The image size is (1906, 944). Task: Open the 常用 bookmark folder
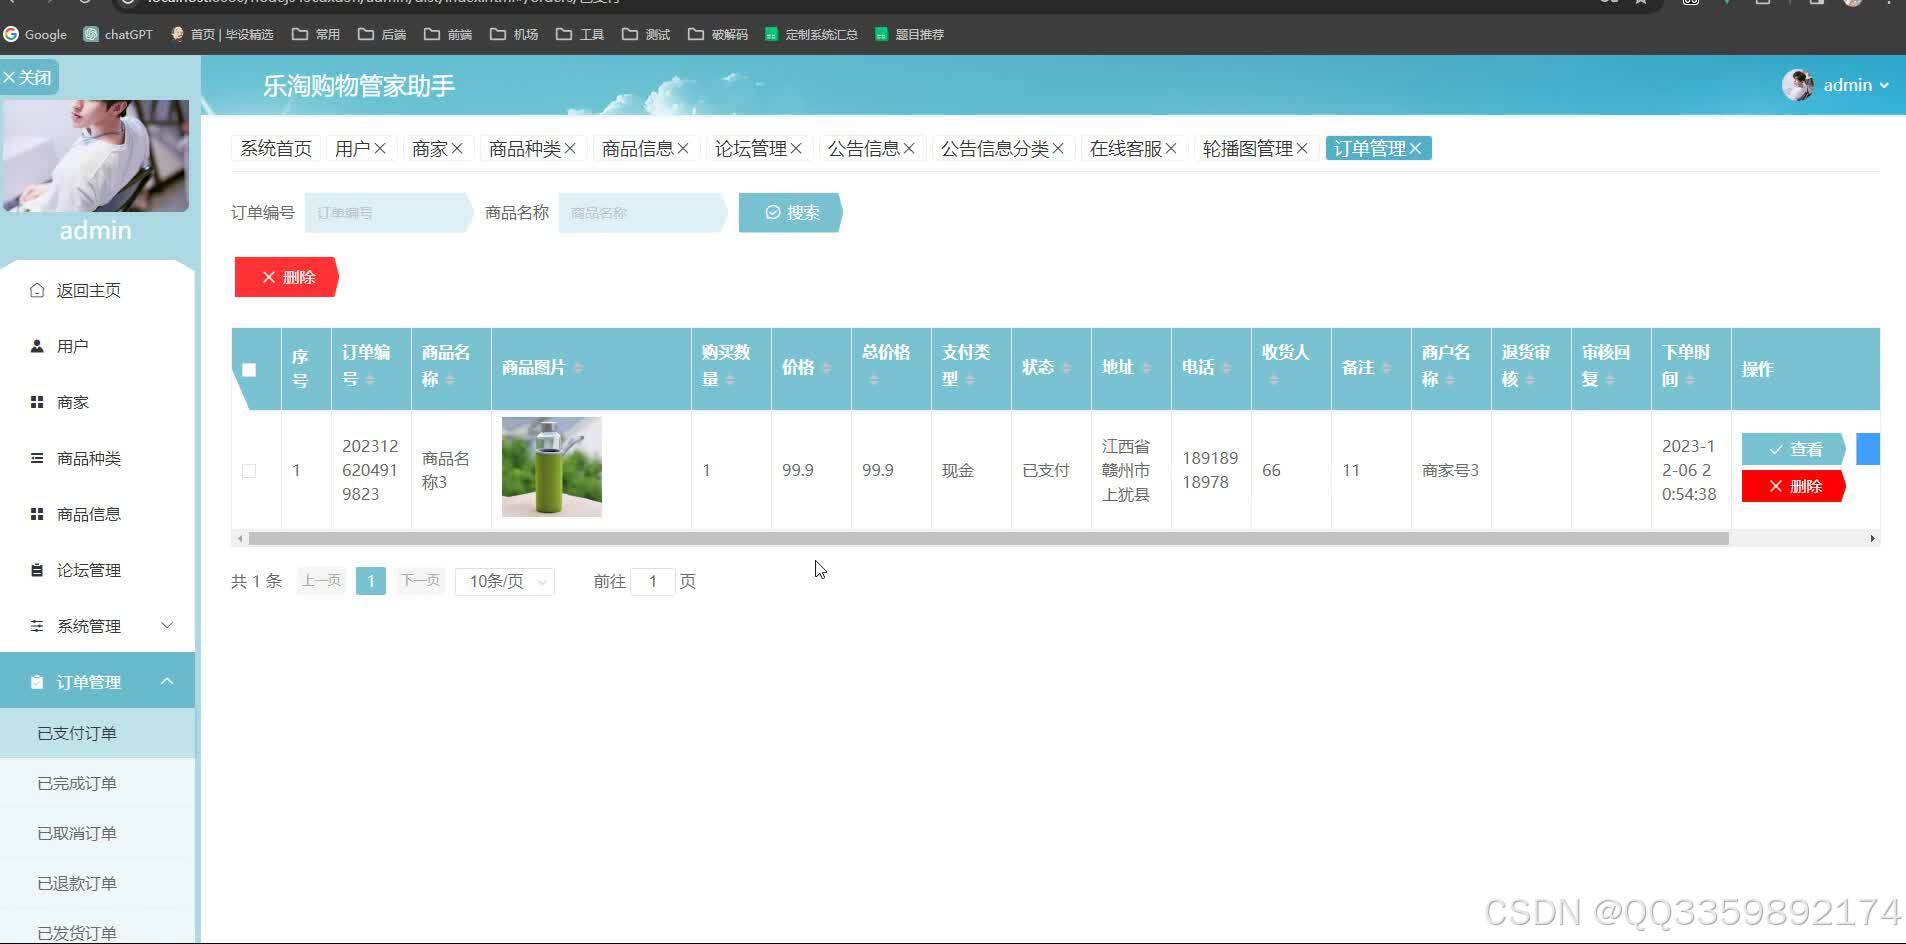coord(316,34)
